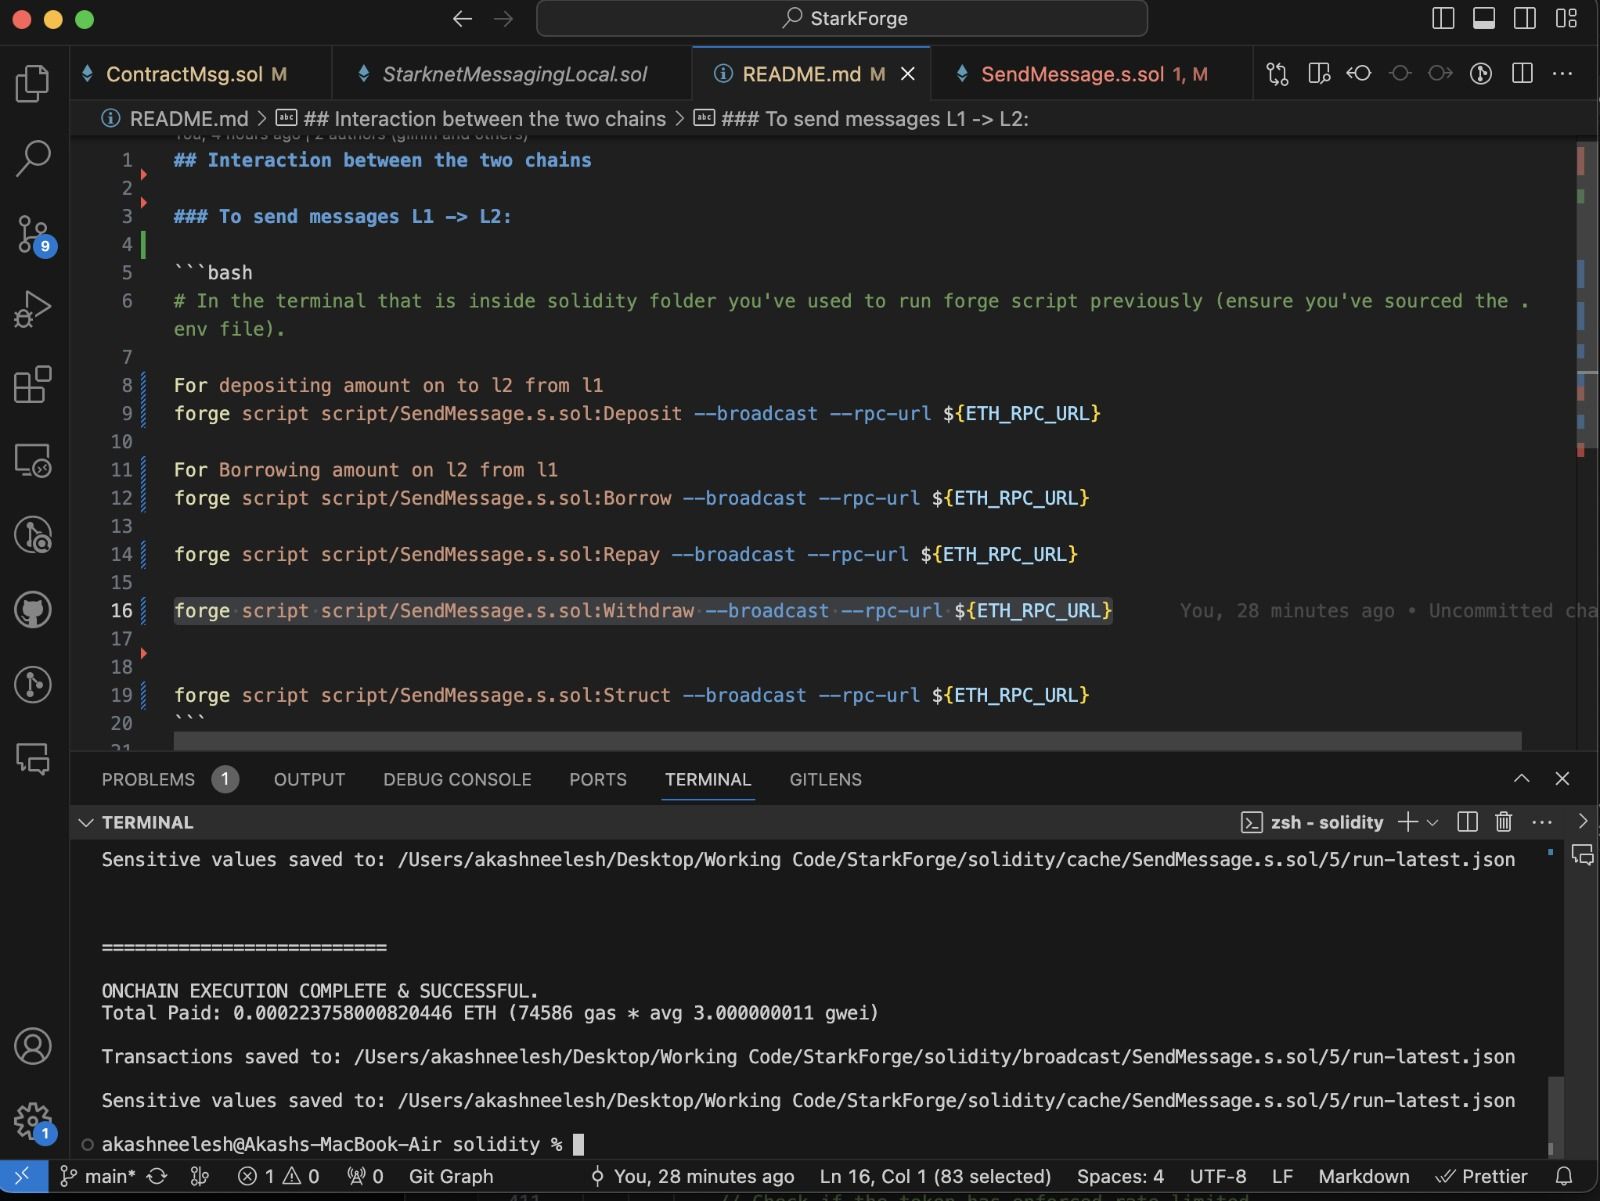
Task: Toggle file blame annotations icon
Action: [1481, 73]
